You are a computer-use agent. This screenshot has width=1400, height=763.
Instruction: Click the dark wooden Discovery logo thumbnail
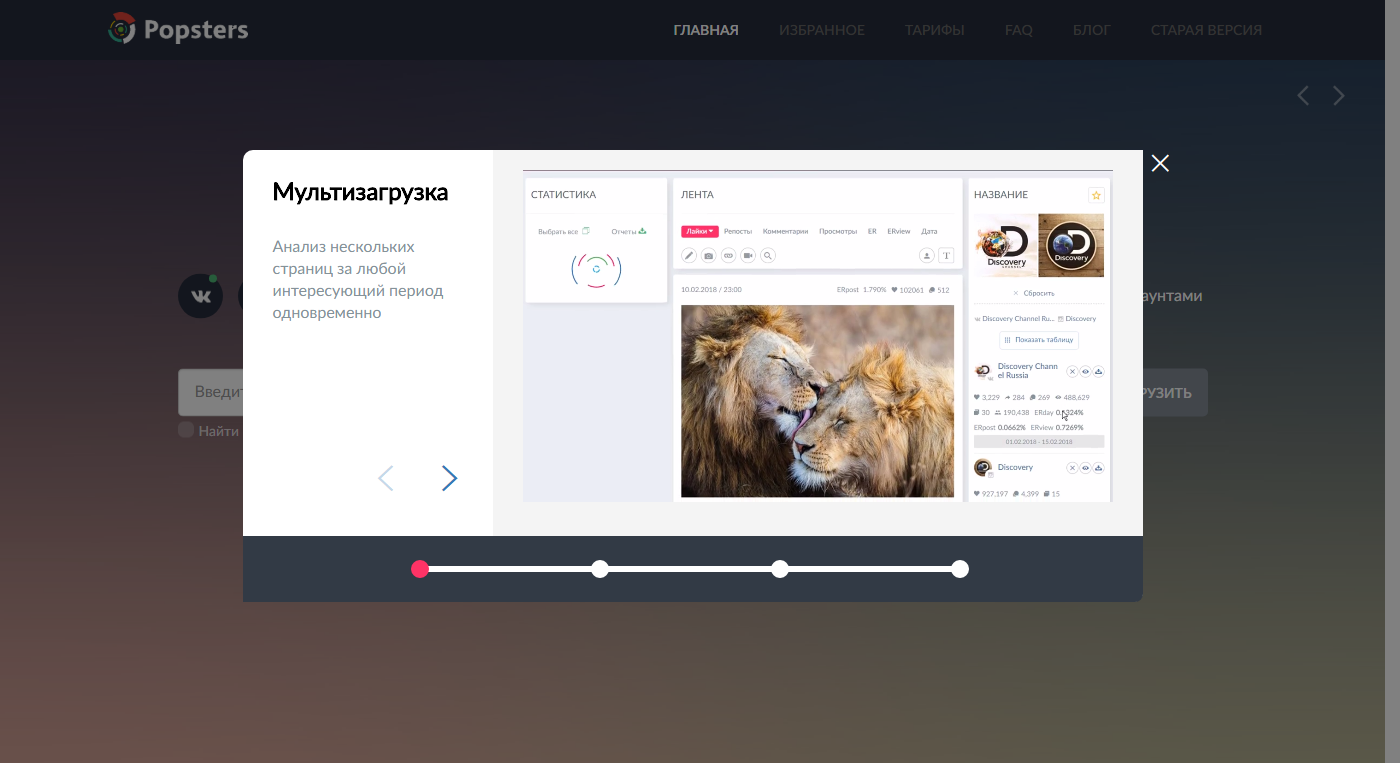pyautogui.click(x=1071, y=245)
